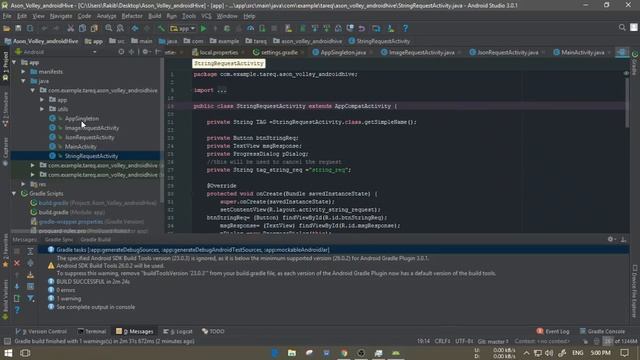
Task: Select AppSingleton in the project tree
Action: point(82,118)
